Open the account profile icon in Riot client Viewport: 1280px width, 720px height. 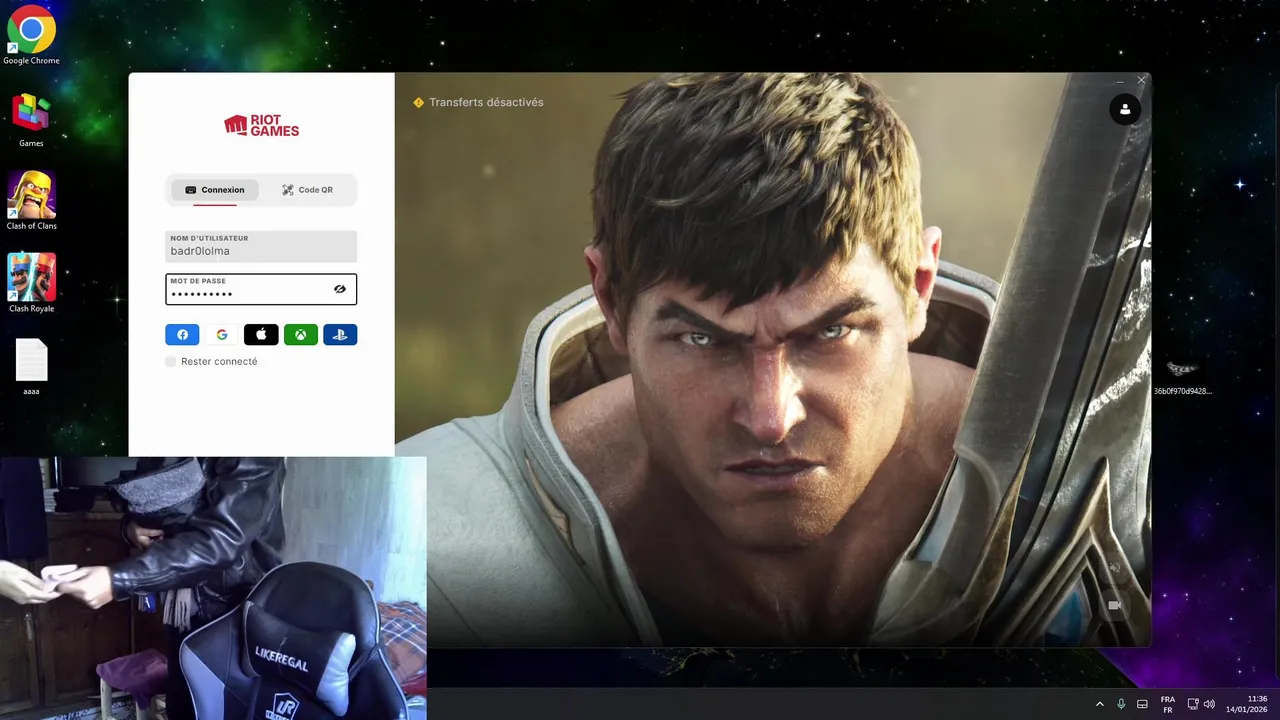(1125, 110)
